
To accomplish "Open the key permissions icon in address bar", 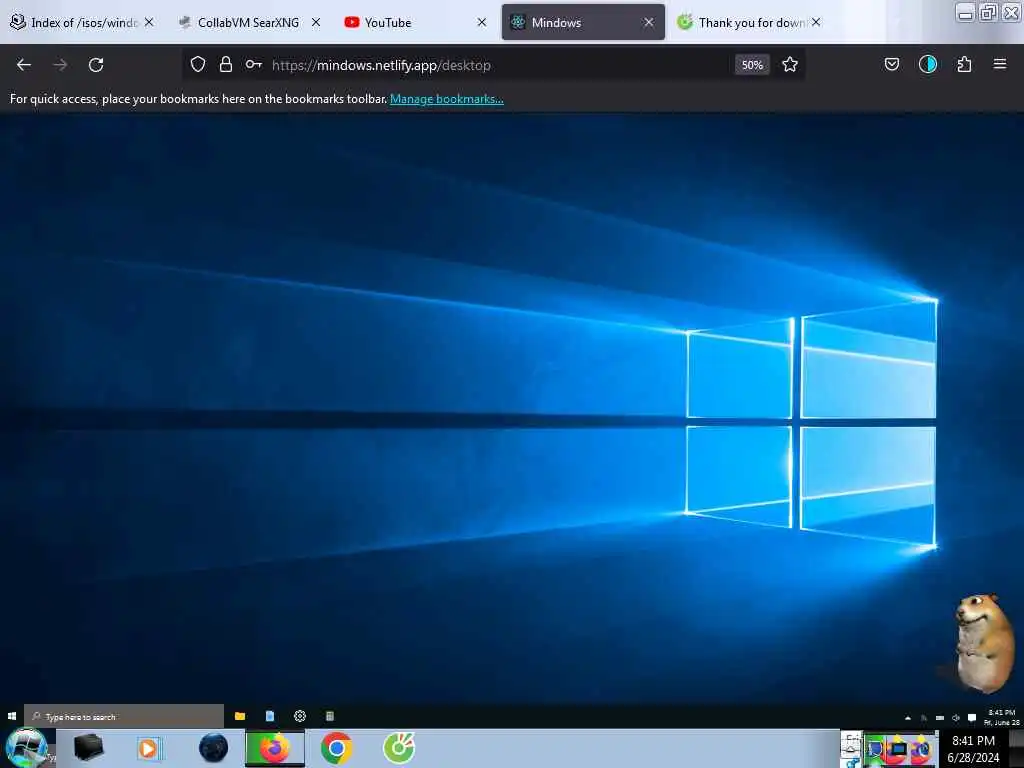I will click(x=253, y=64).
